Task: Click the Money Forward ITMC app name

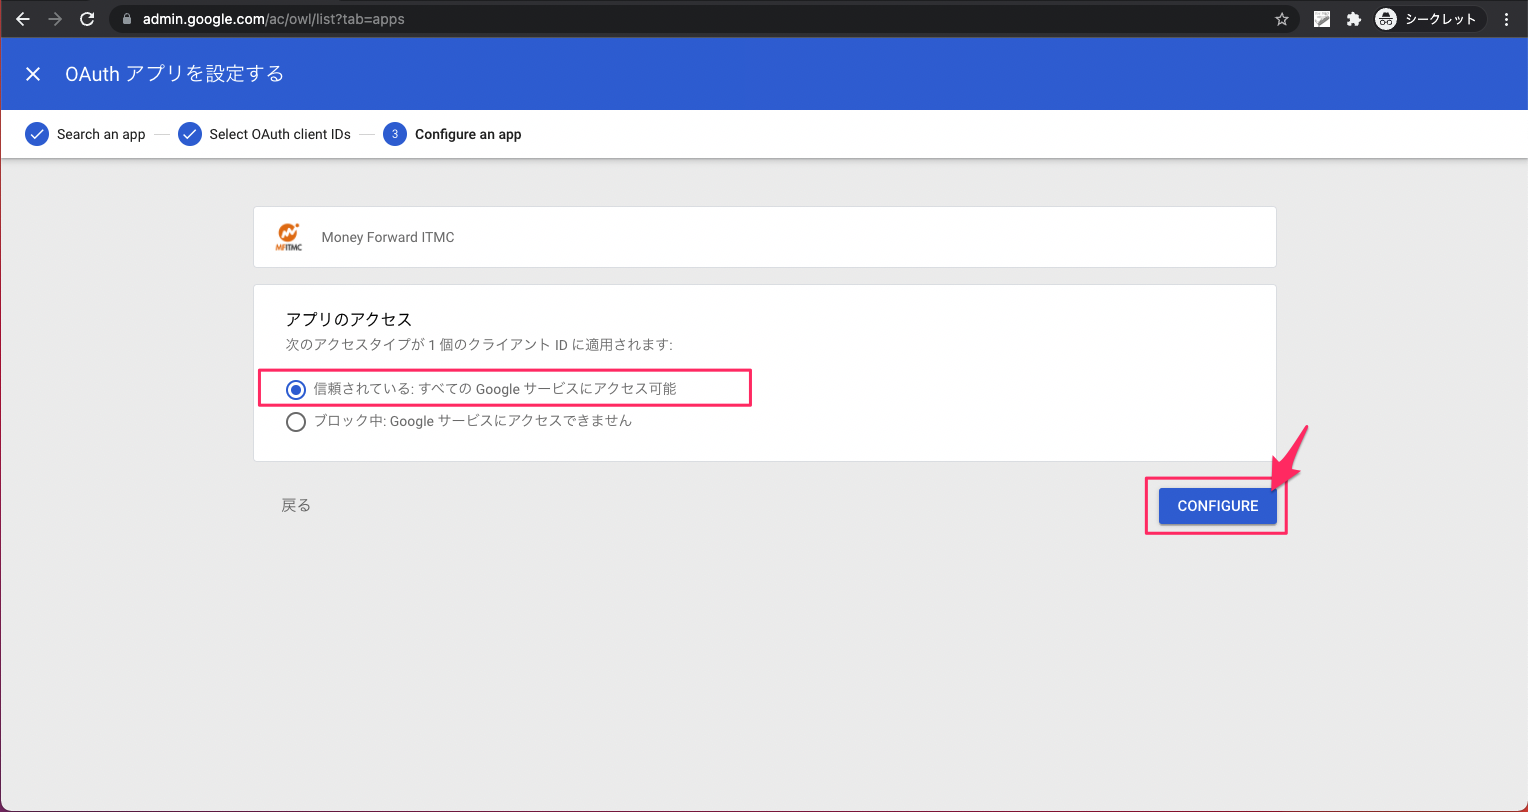Action: [388, 237]
